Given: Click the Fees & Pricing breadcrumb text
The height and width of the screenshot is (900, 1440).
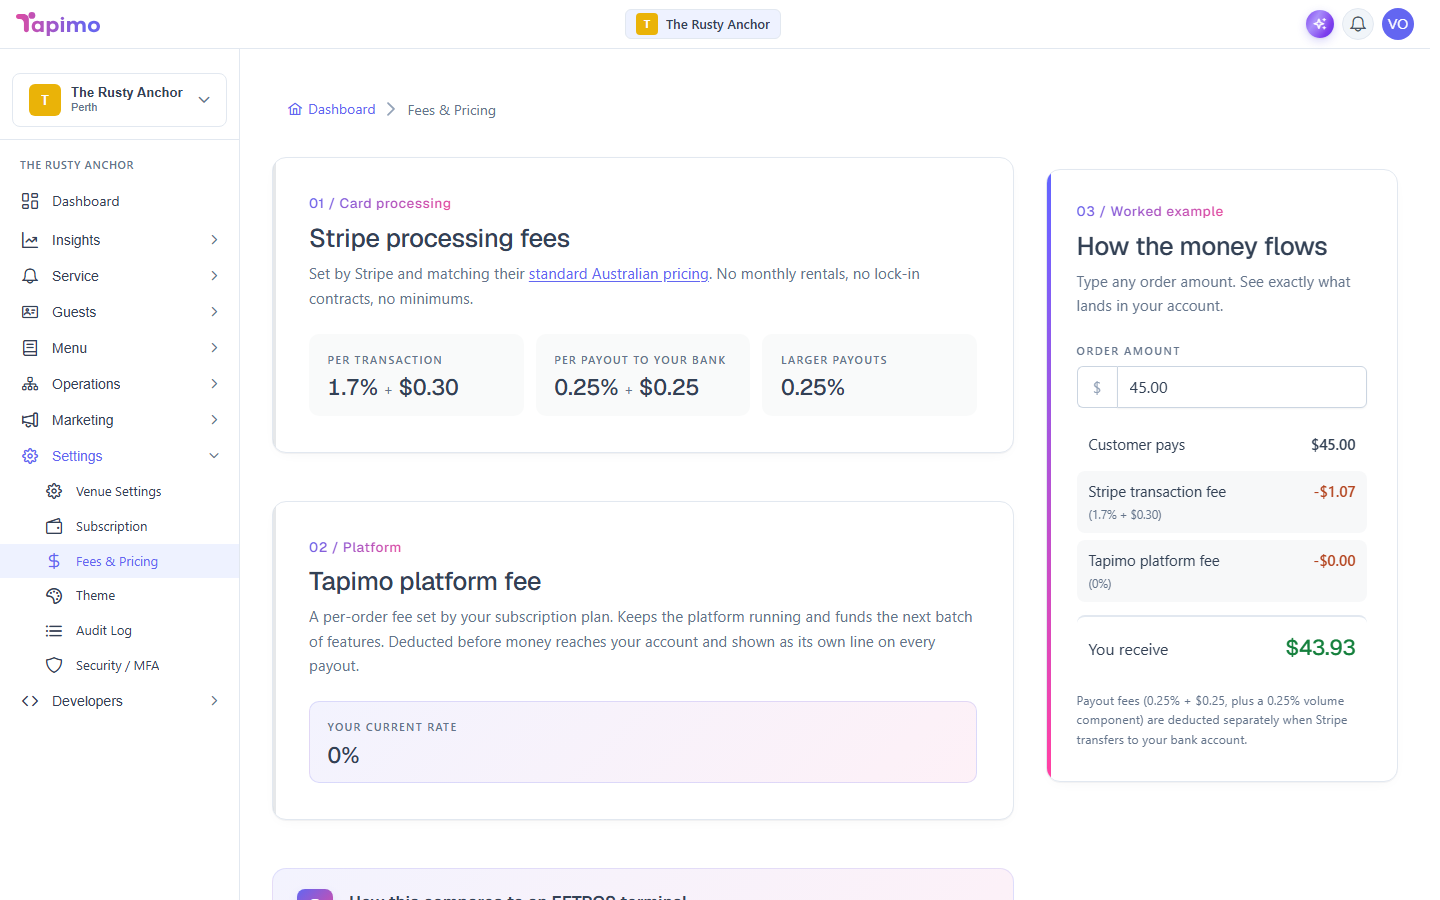Looking at the screenshot, I should coord(451,110).
